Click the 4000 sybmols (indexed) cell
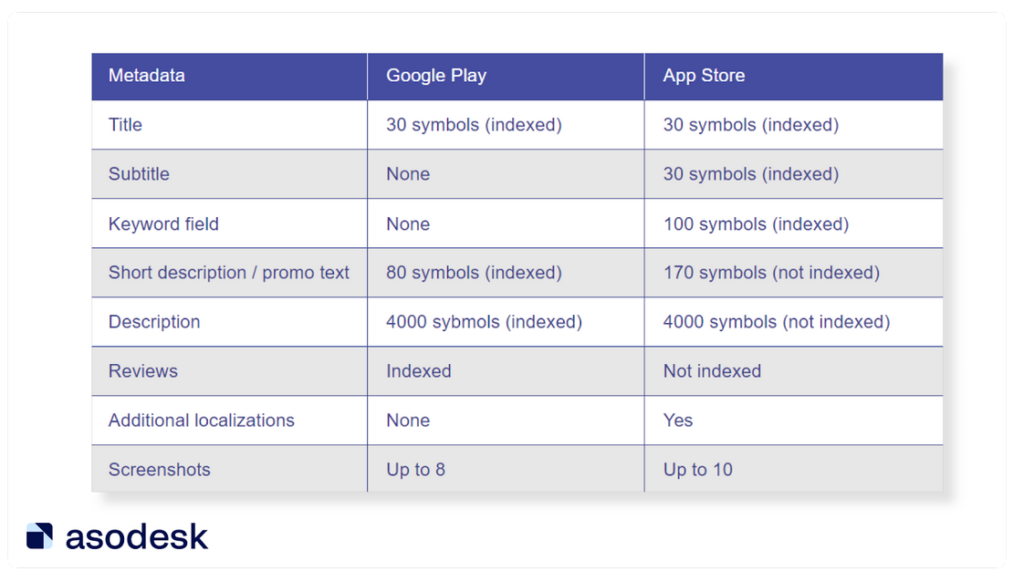This screenshot has height=582, width=1024. coord(484,322)
